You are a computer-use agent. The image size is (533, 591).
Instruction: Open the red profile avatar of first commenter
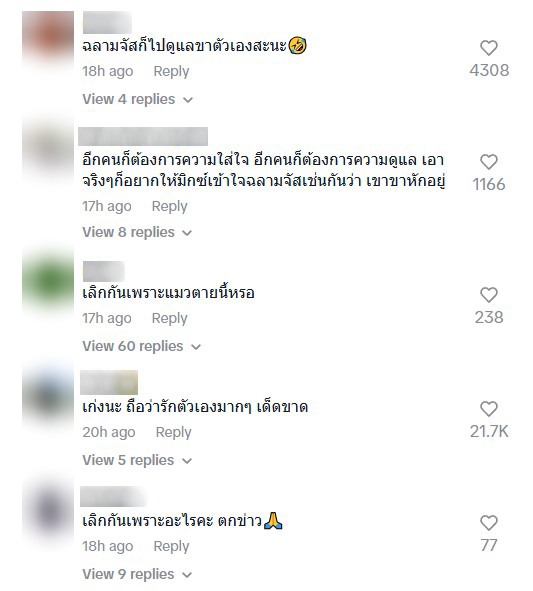(x=48, y=37)
